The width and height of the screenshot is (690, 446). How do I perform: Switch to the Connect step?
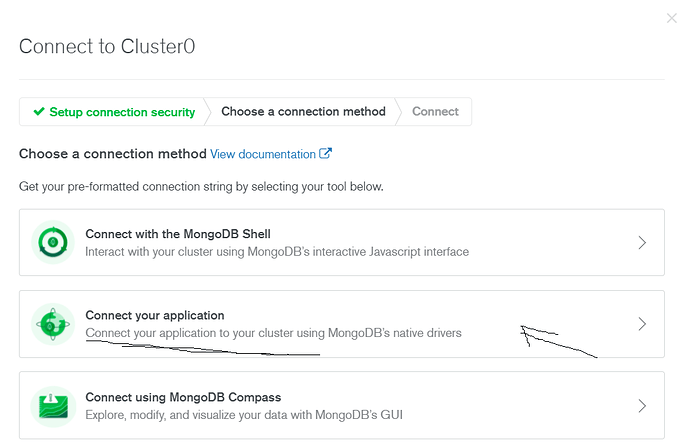pyautogui.click(x=435, y=112)
